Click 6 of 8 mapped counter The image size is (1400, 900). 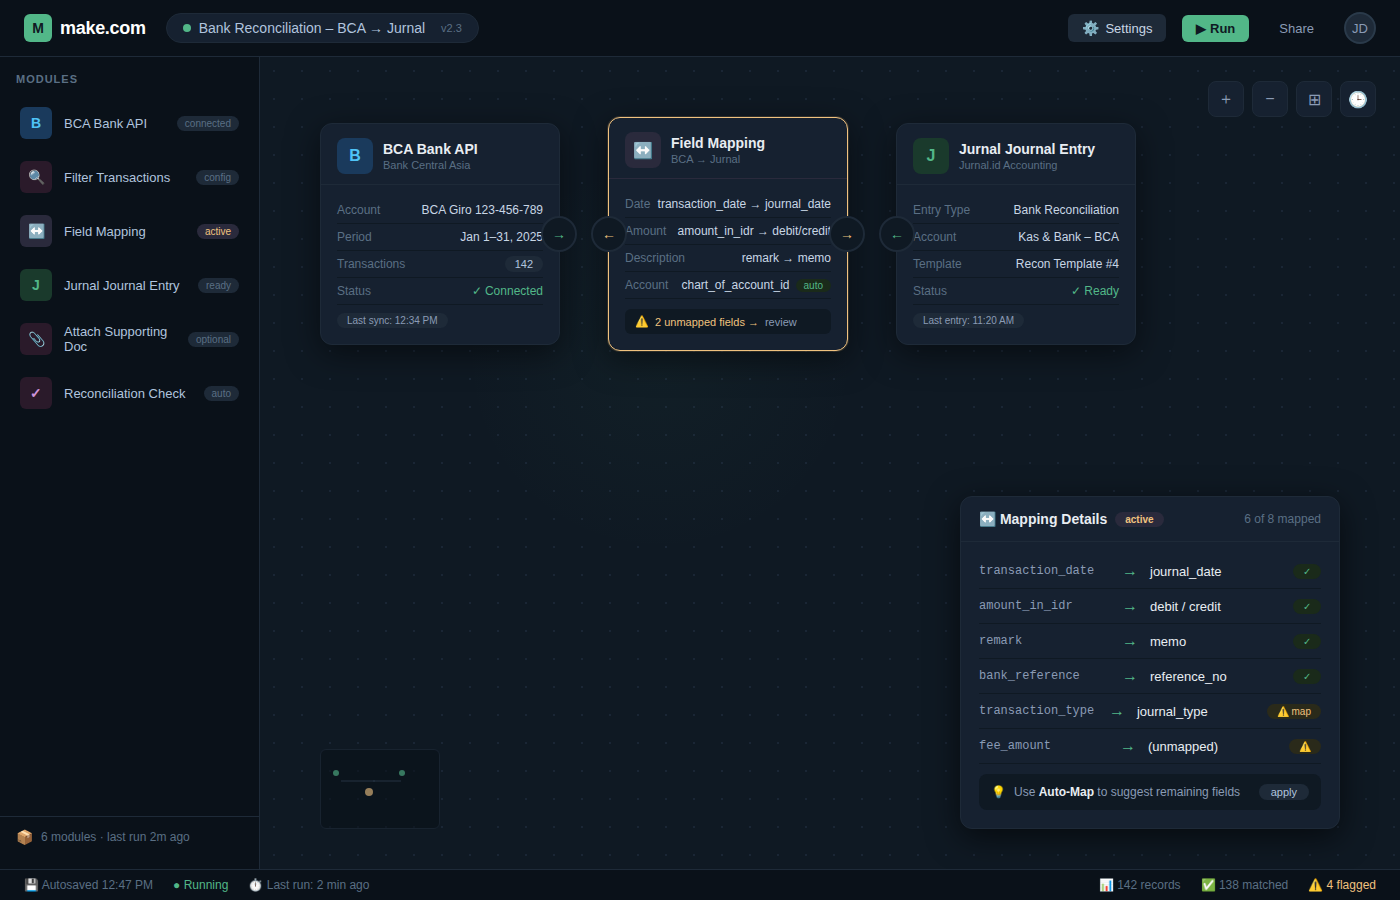point(1282,519)
